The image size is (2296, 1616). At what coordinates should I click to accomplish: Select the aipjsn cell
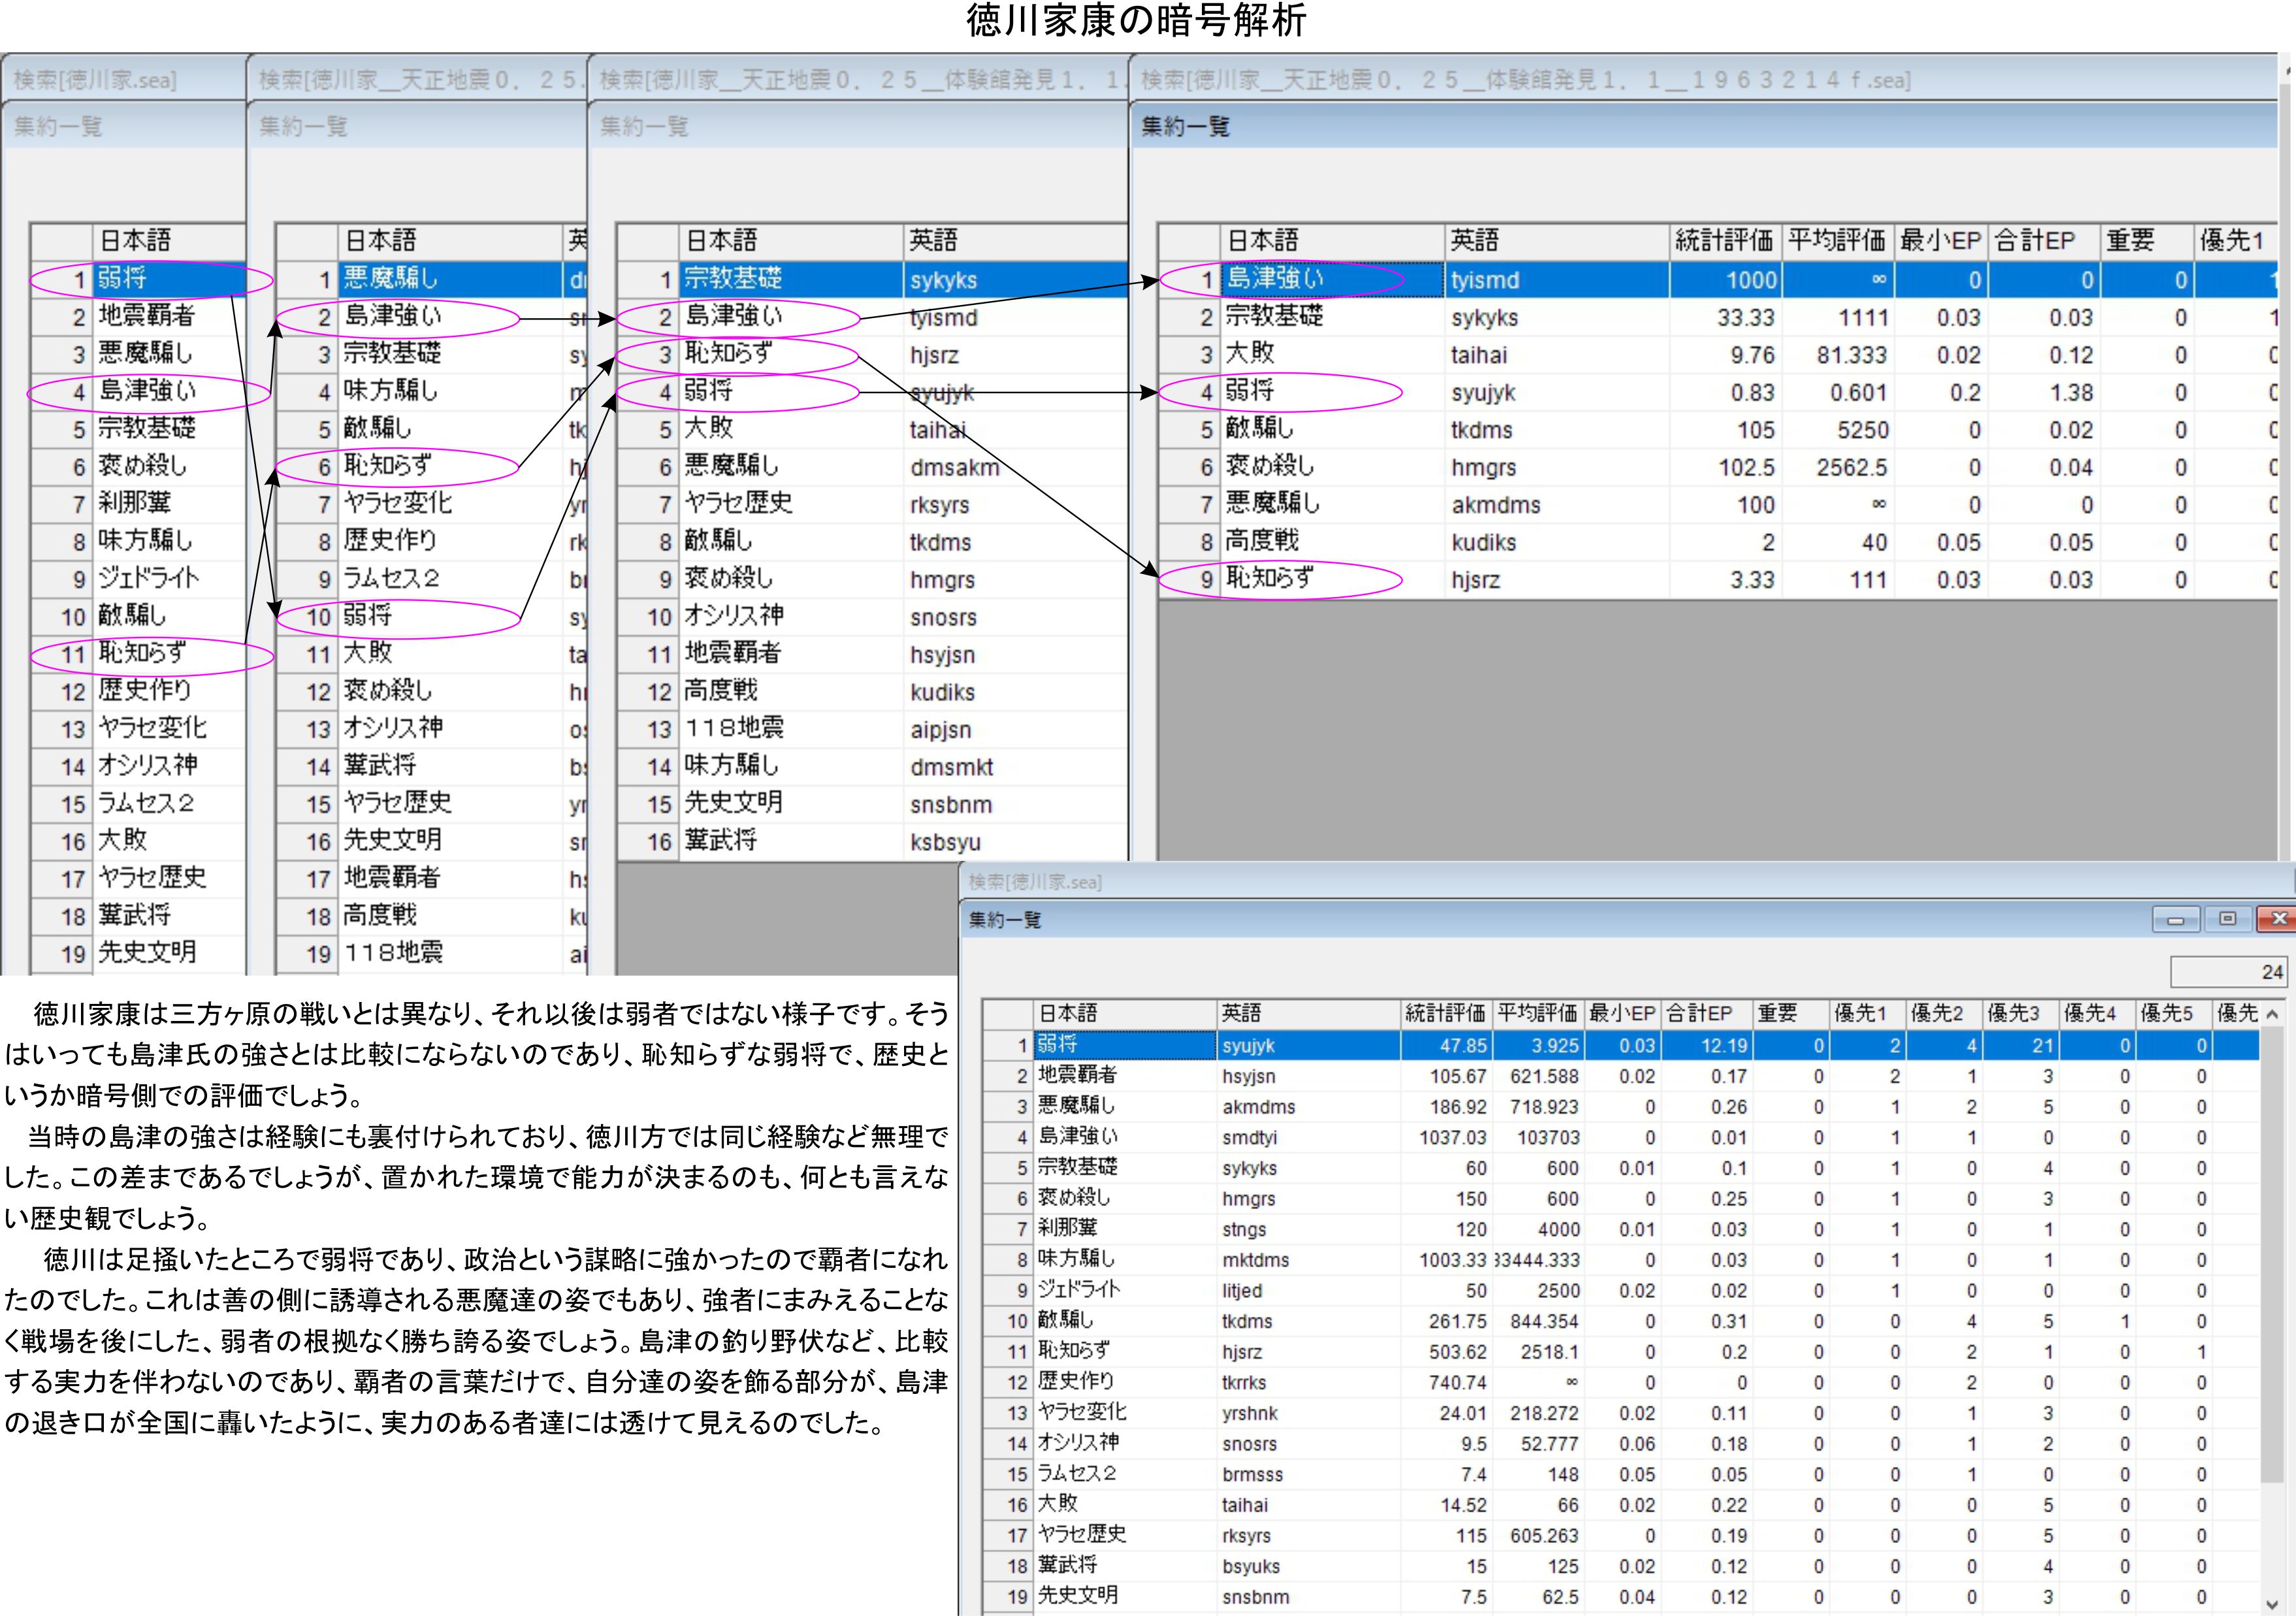[1015, 730]
